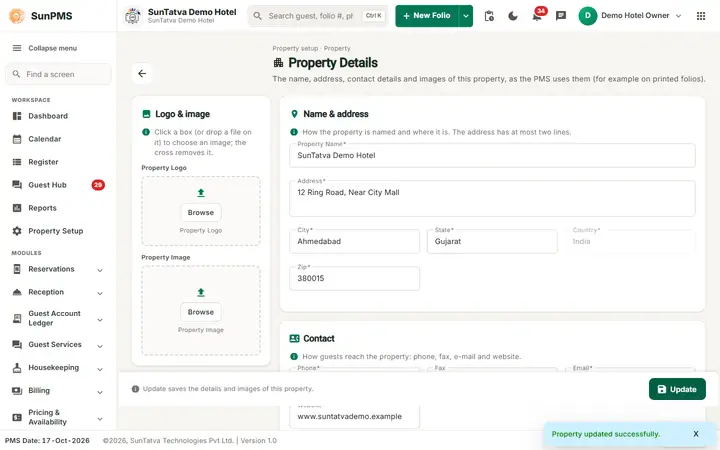This screenshot has height=450, width=720.
Task: Click the New Folio button
Action: click(427, 16)
